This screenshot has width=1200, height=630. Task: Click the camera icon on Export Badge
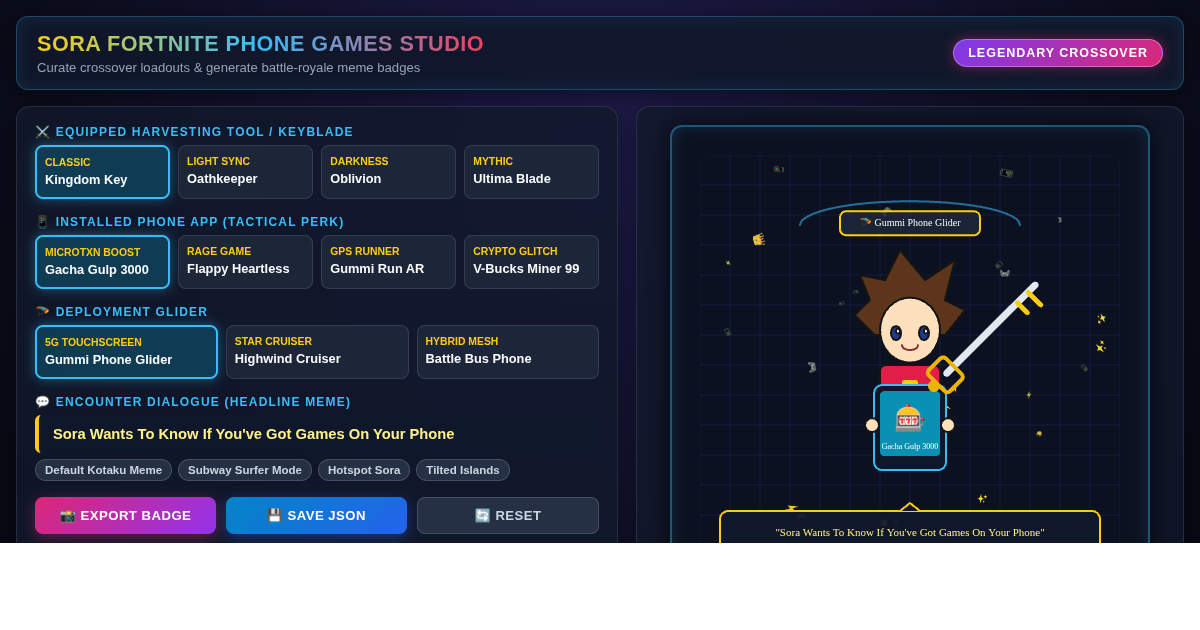pos(68,516)
